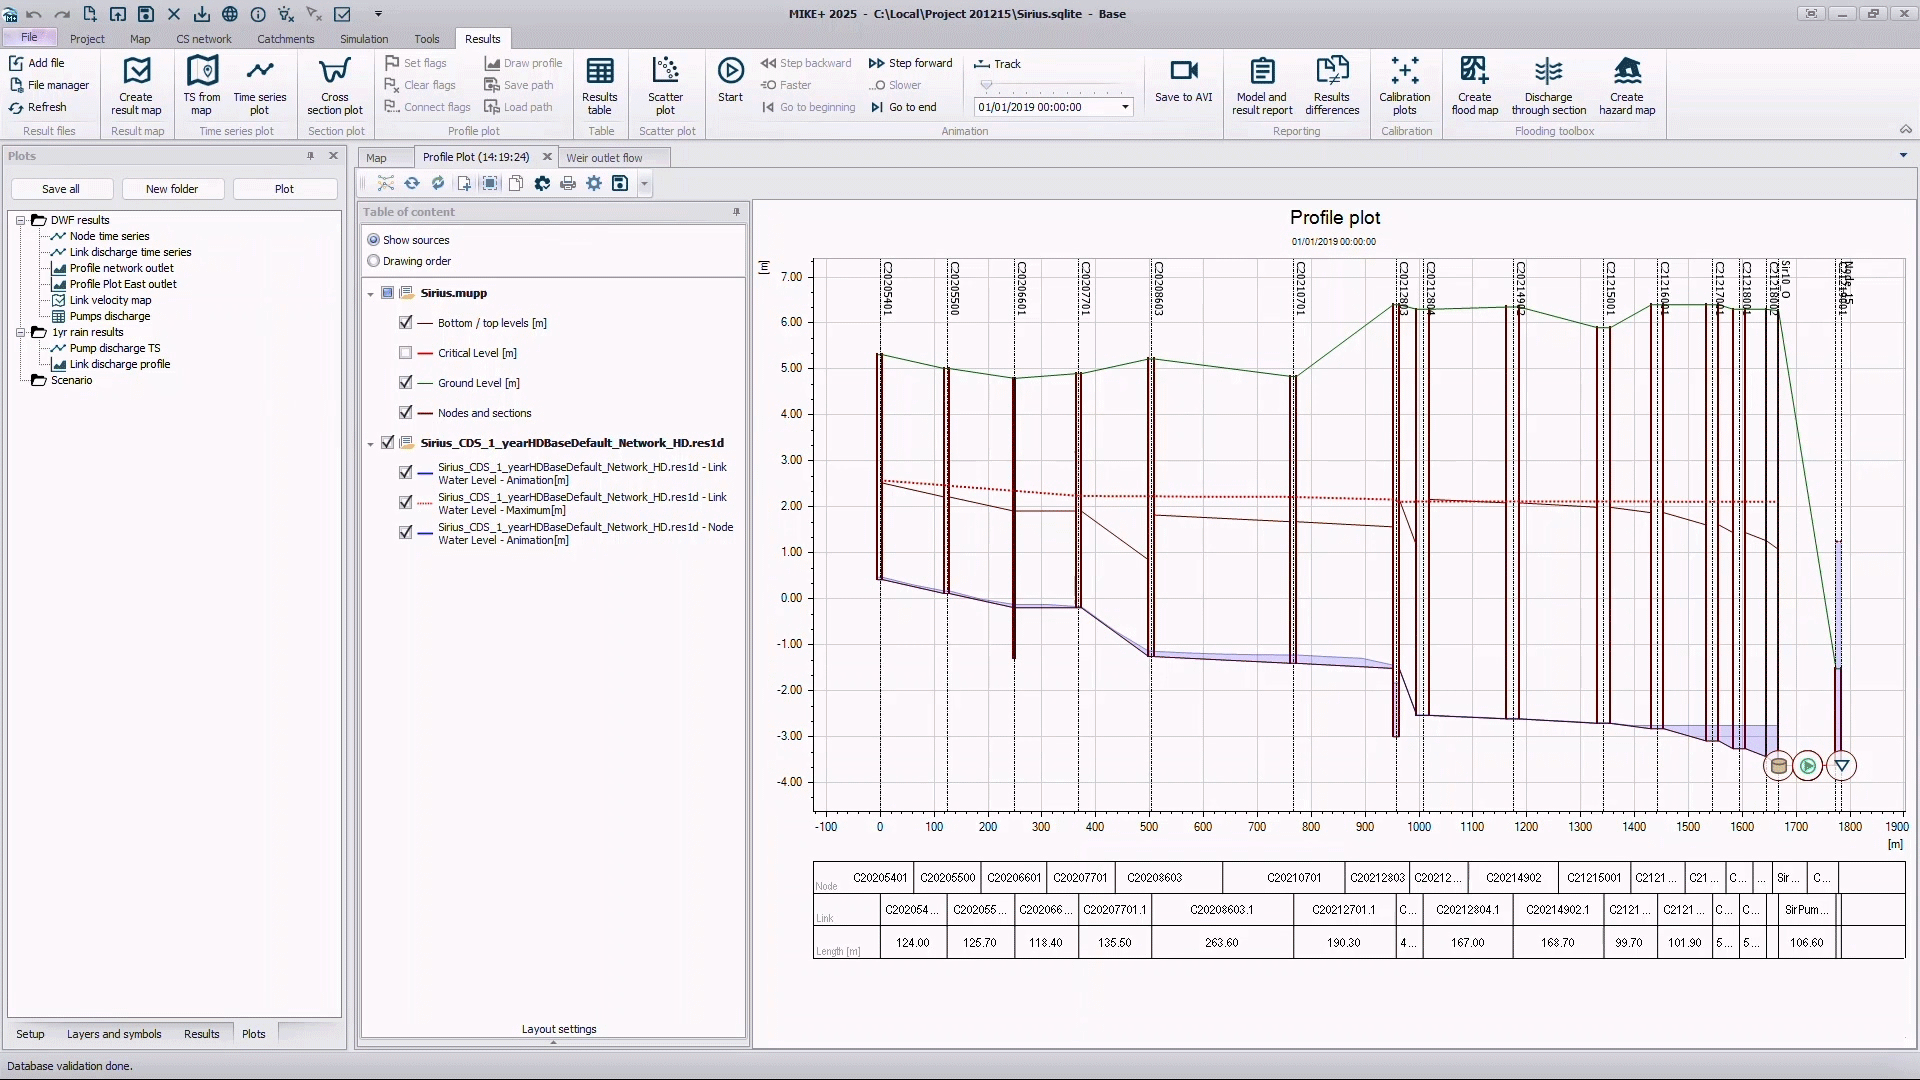
Task: Click the Cross section plot icon
Action: pyautogui.click(x=334, y=72)
